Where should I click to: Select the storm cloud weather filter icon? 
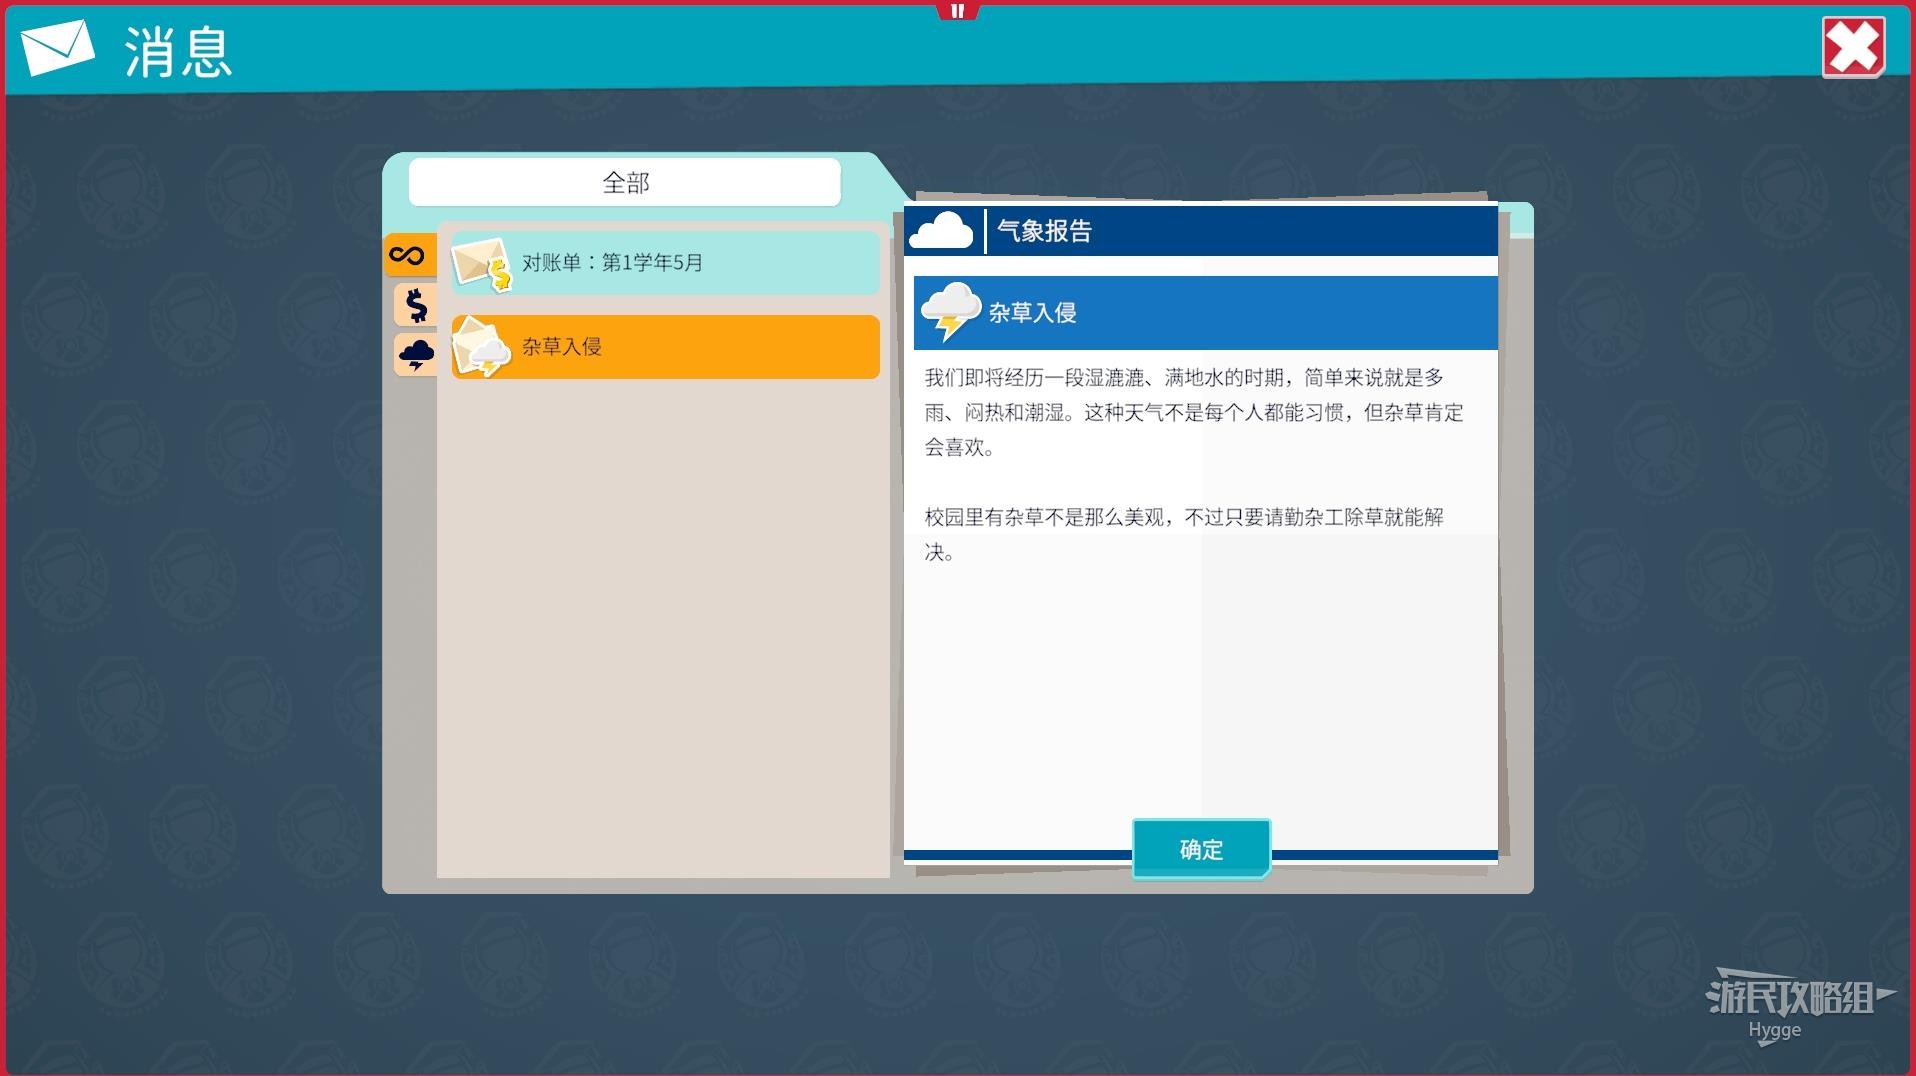pyautogui.click(x=416, y=354)
